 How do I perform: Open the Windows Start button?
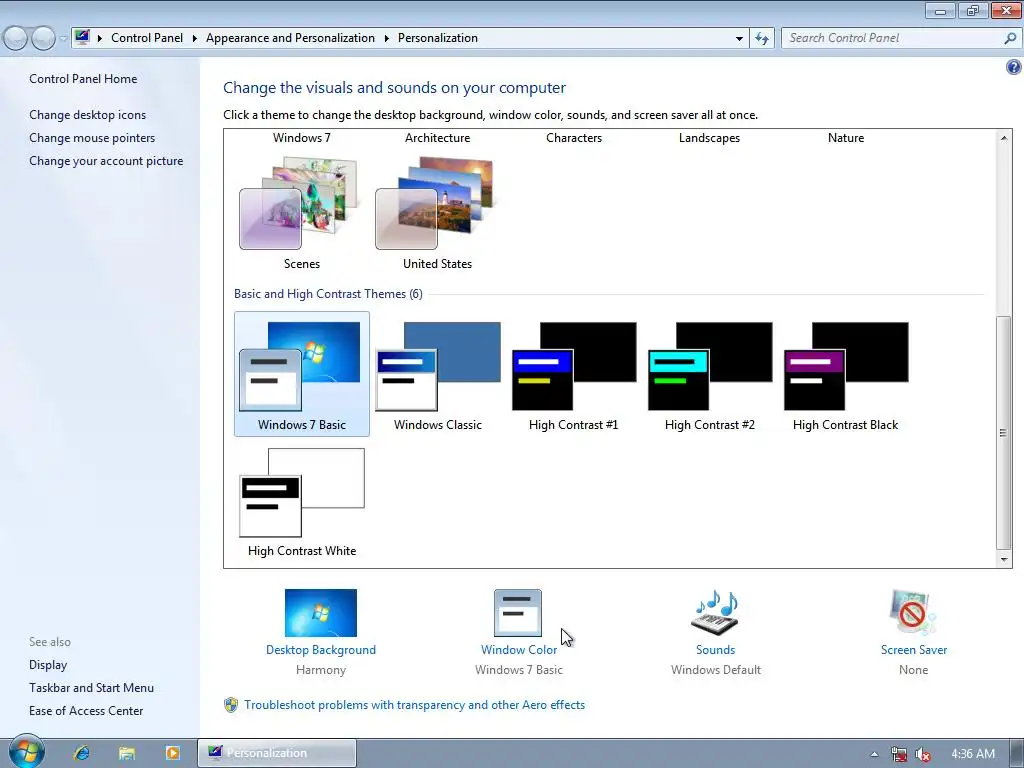coord(26,752)
